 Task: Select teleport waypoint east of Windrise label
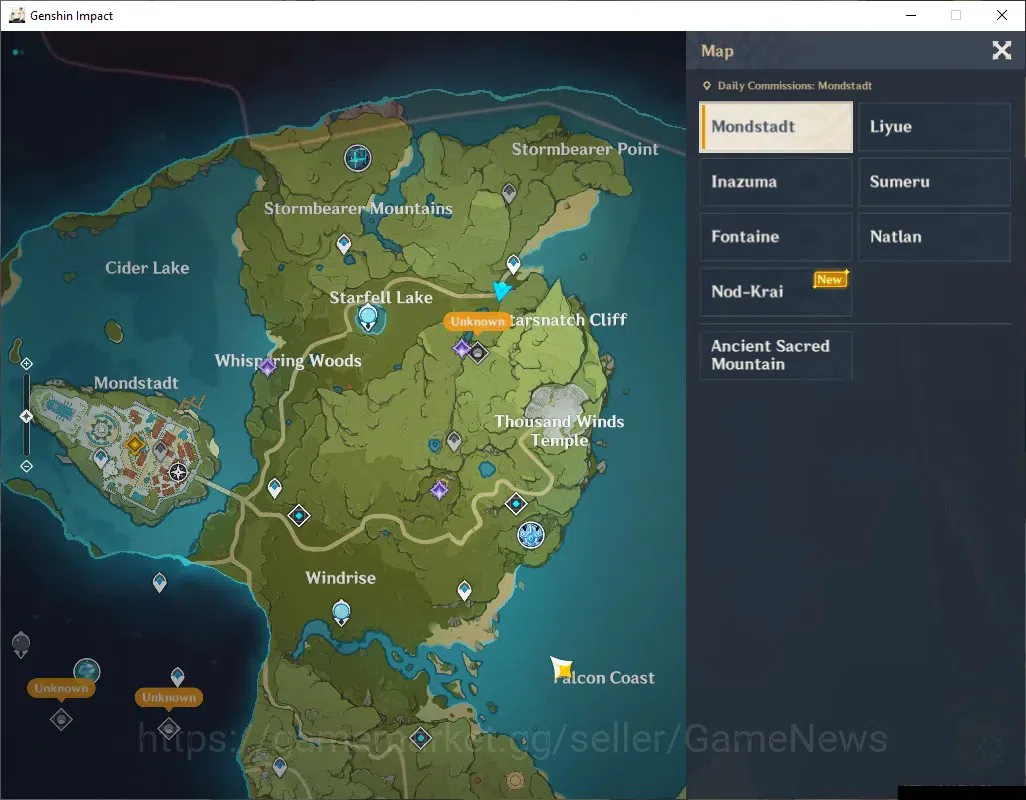[464, 591]
